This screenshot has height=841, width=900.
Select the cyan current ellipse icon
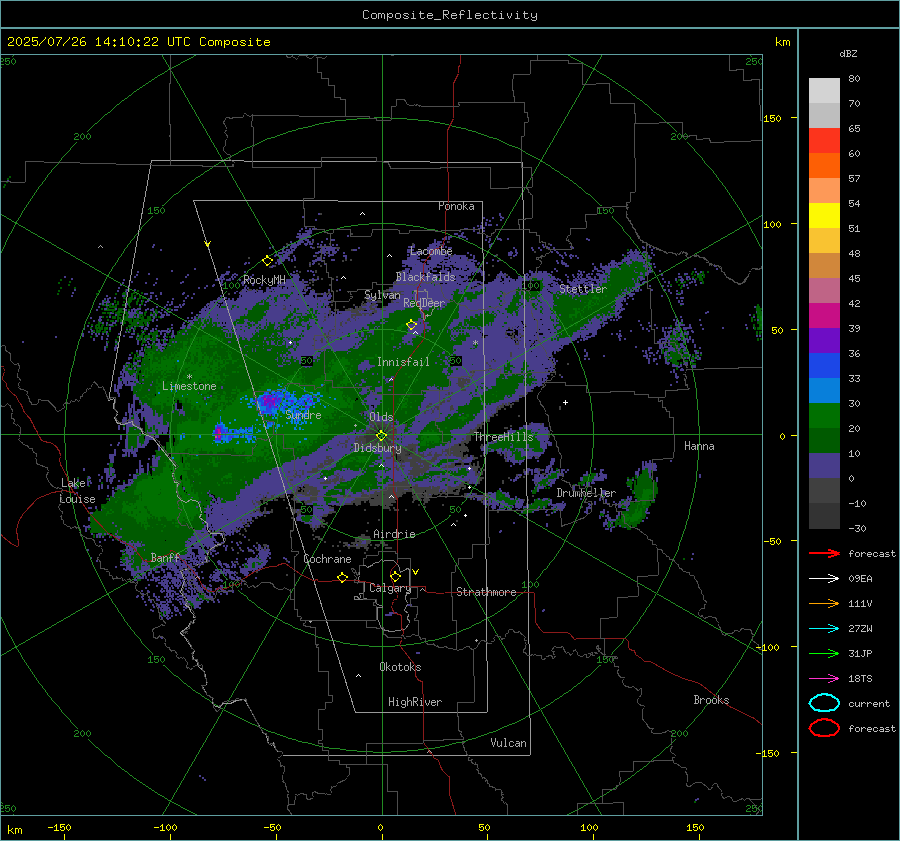(824, 703)
